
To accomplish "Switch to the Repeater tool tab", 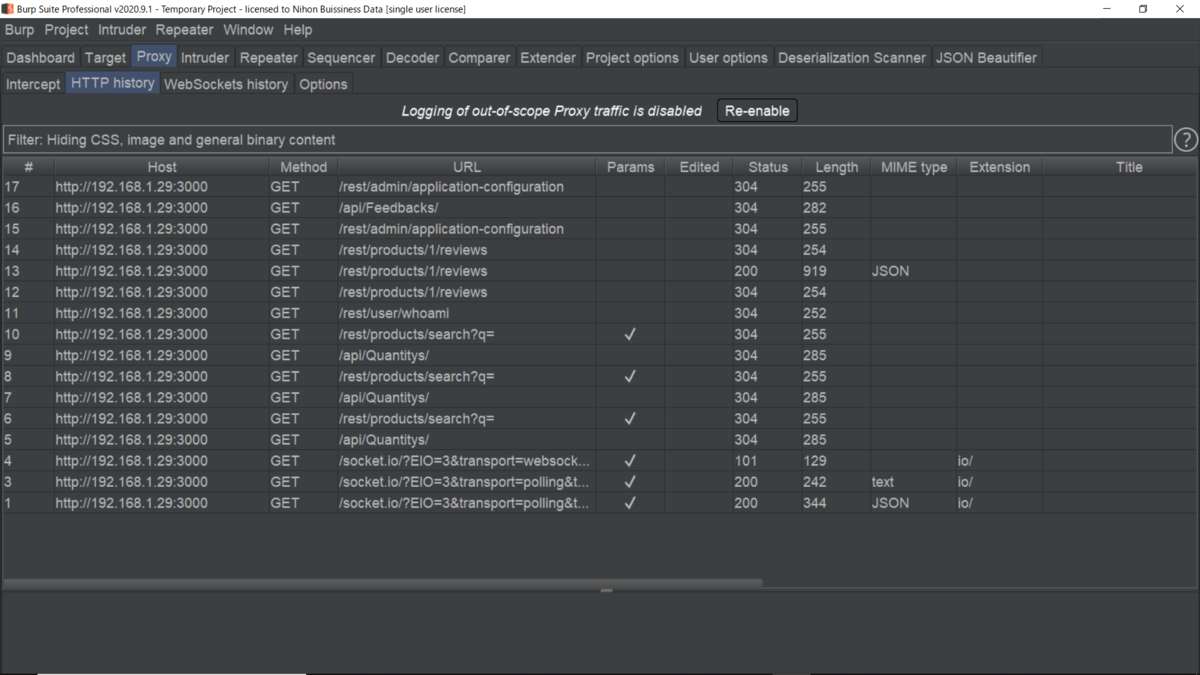I will tap(269, 57).
